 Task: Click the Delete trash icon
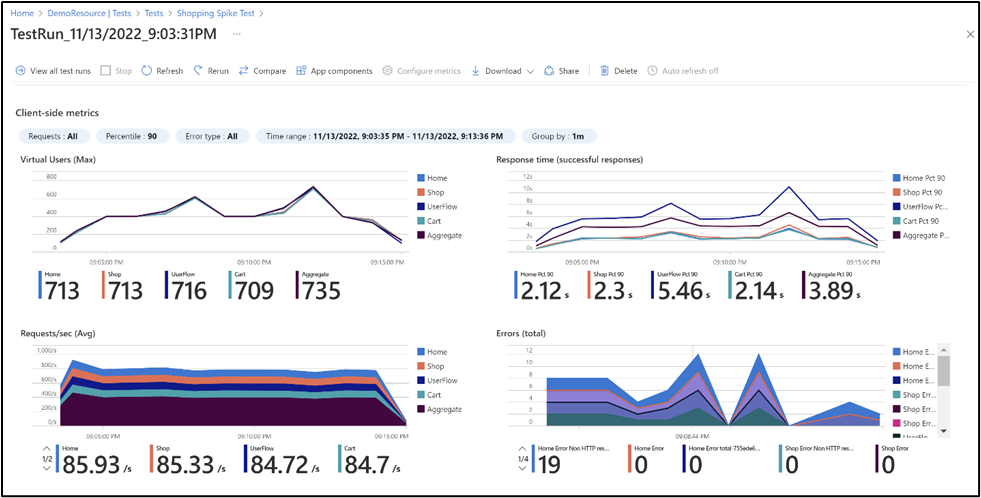point(604,71)
